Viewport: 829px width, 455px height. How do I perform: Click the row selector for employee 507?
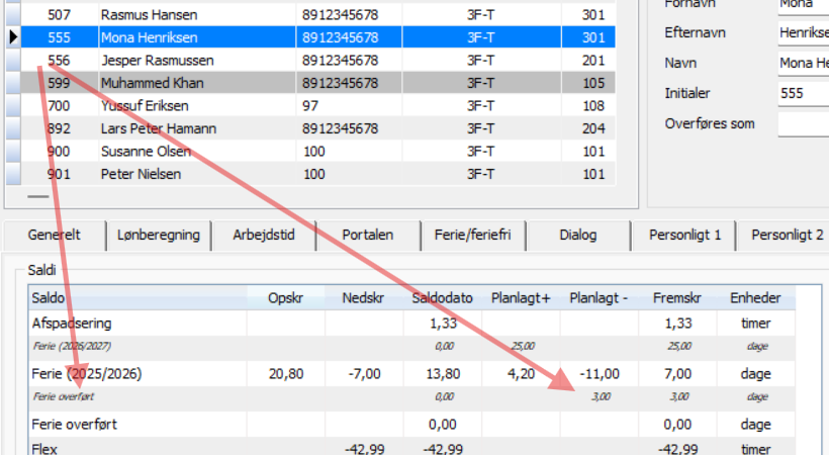13,15
